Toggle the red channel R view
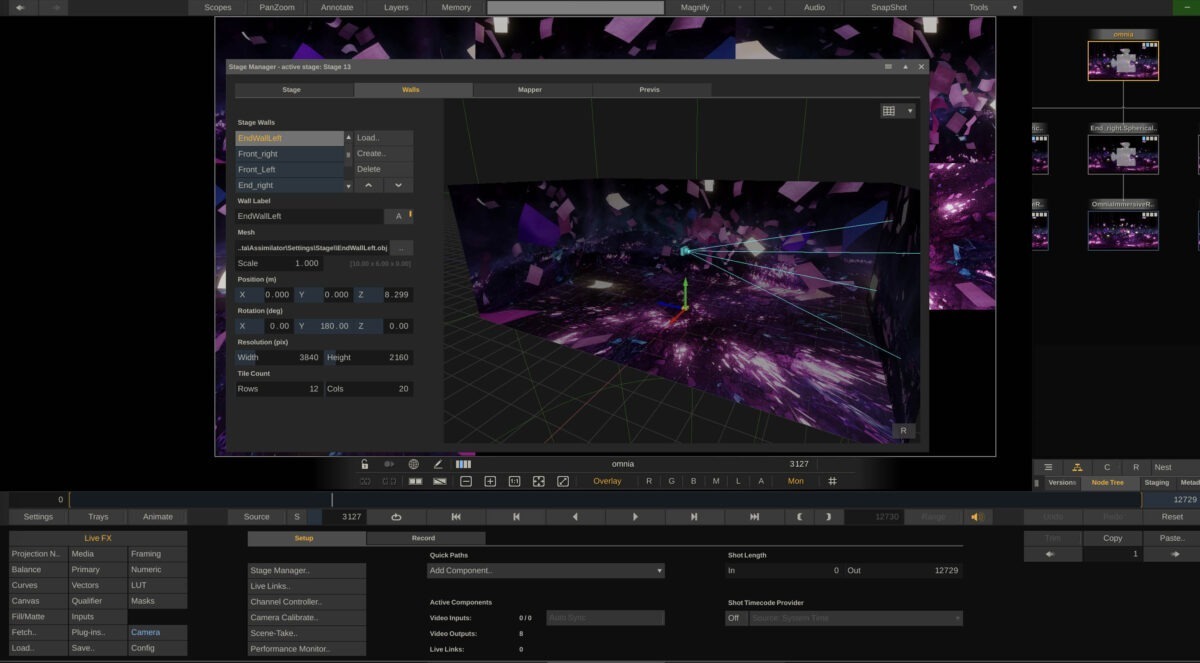This screenshot has width=1200, height=663. [649, 481]
